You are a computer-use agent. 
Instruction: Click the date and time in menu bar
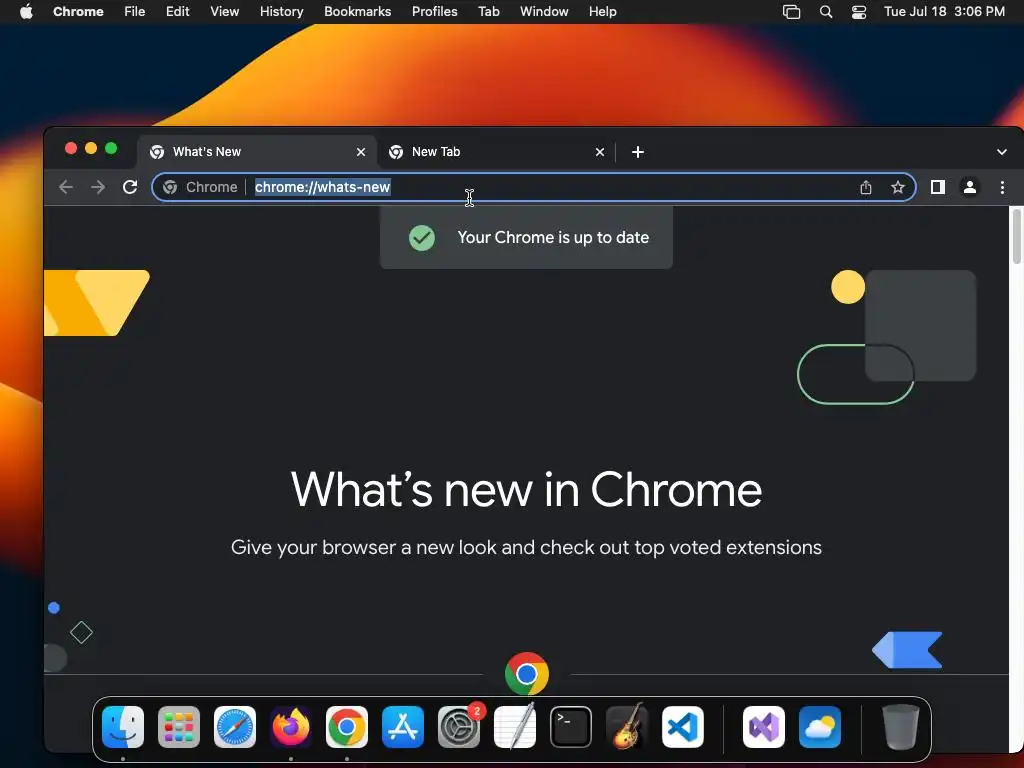(944, 12)
